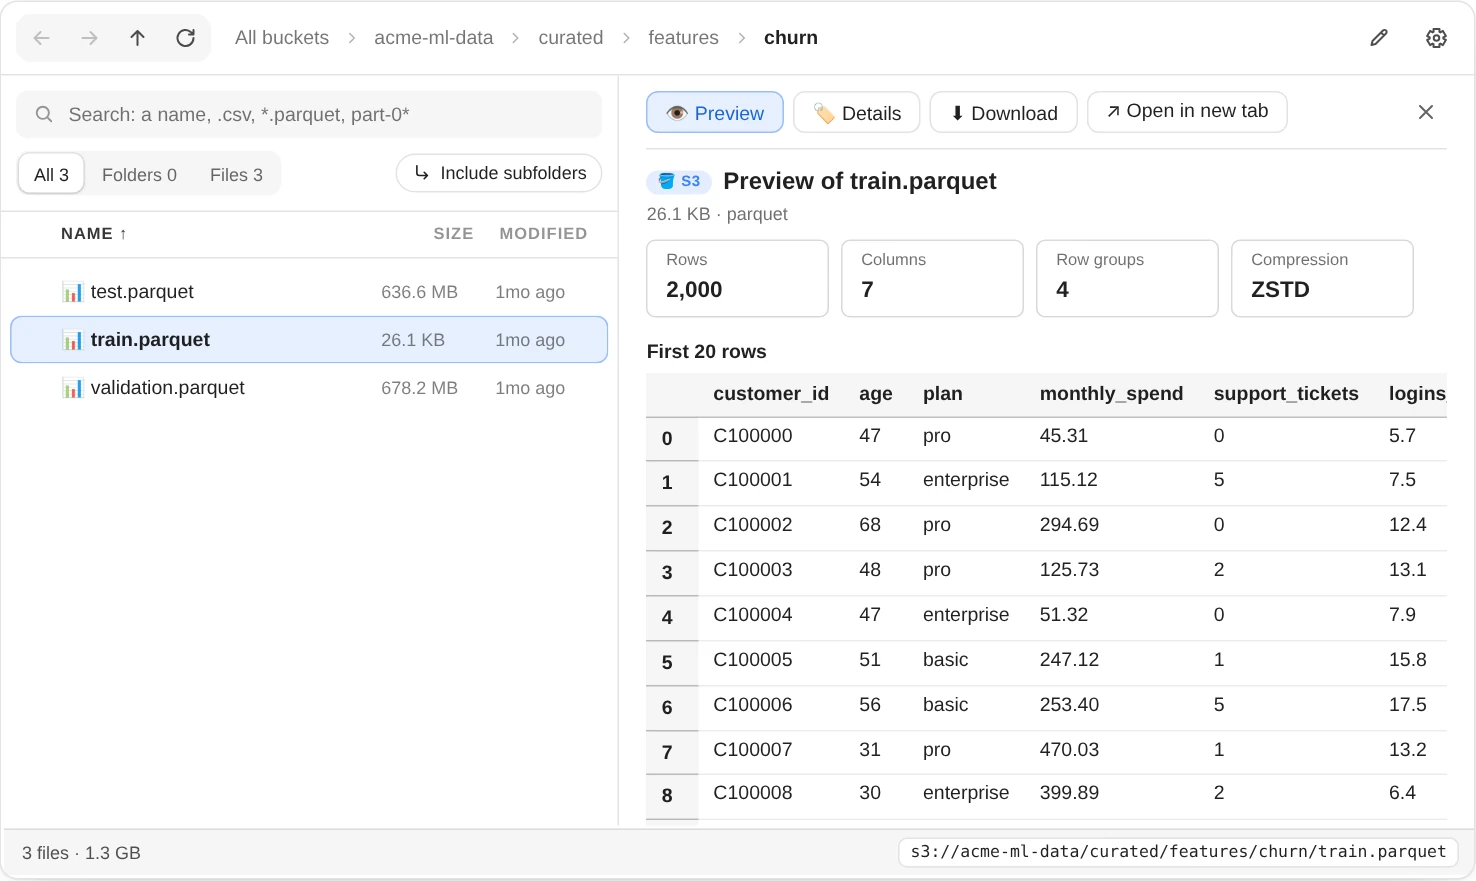Click the churn breadcrumb

tap(791, 38)
